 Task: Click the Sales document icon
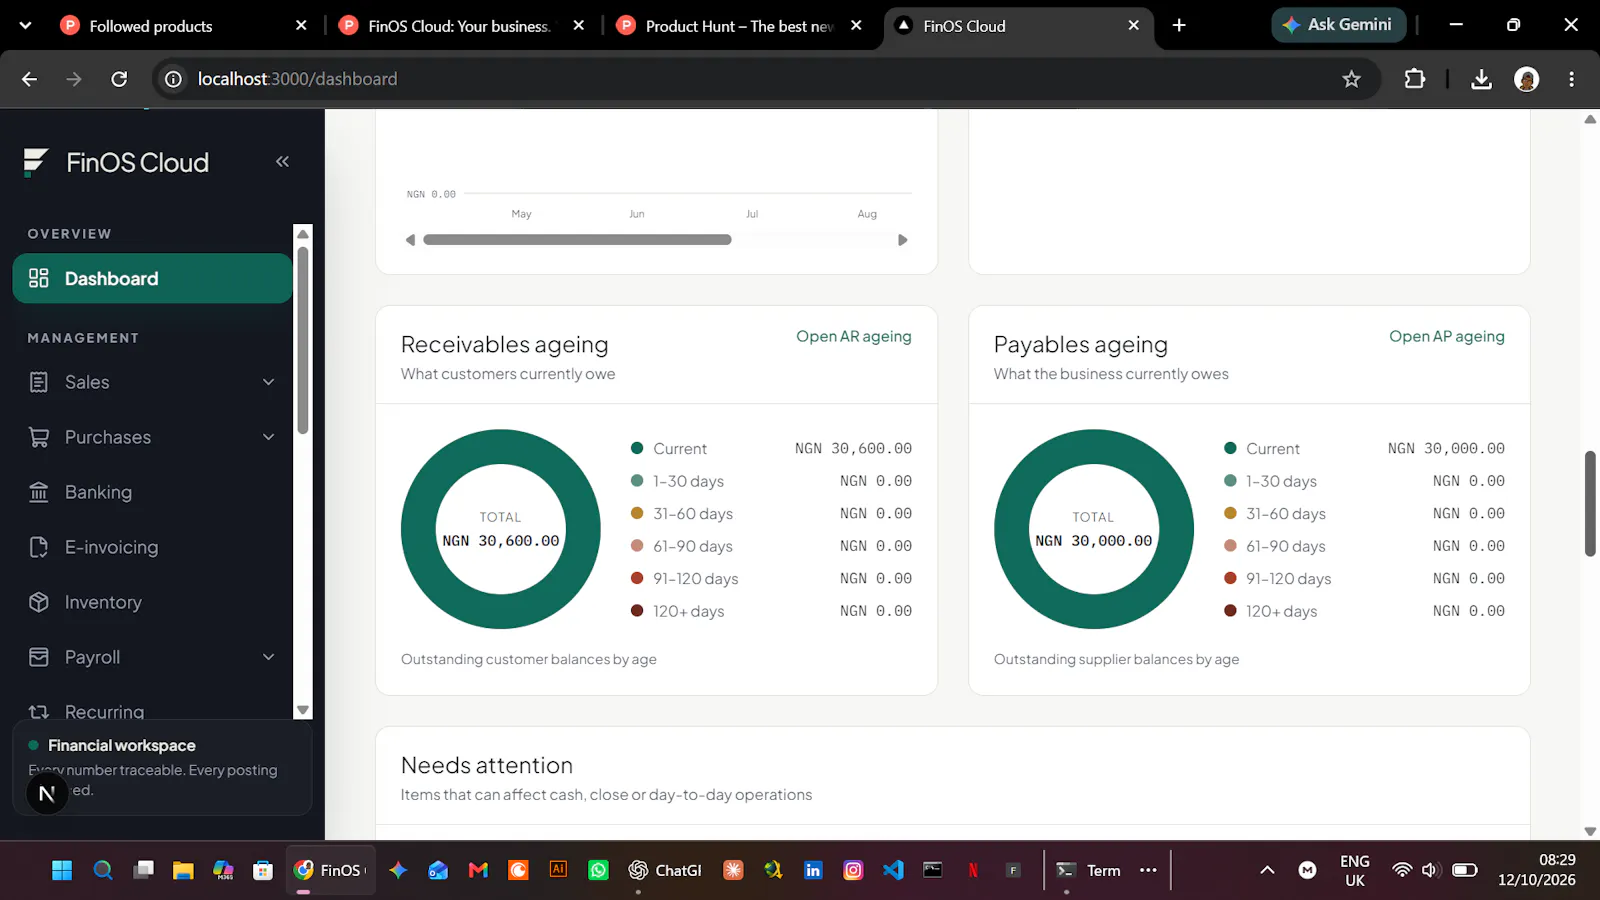pos(39,382)
